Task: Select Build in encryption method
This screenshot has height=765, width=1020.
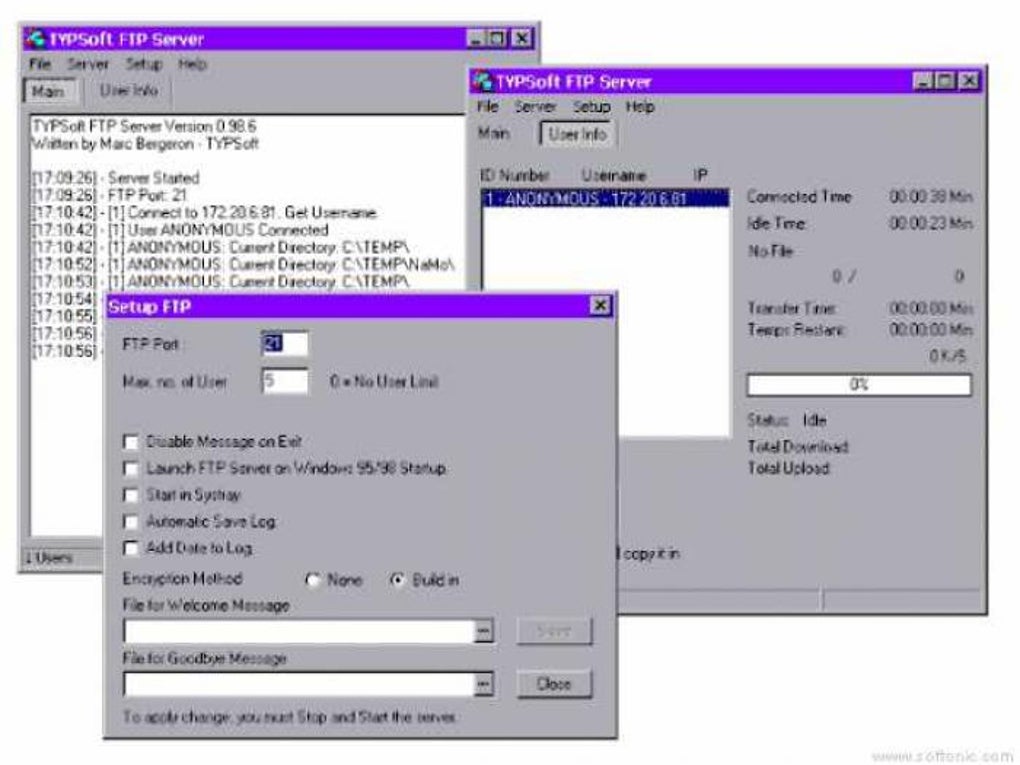Action: 397,580
